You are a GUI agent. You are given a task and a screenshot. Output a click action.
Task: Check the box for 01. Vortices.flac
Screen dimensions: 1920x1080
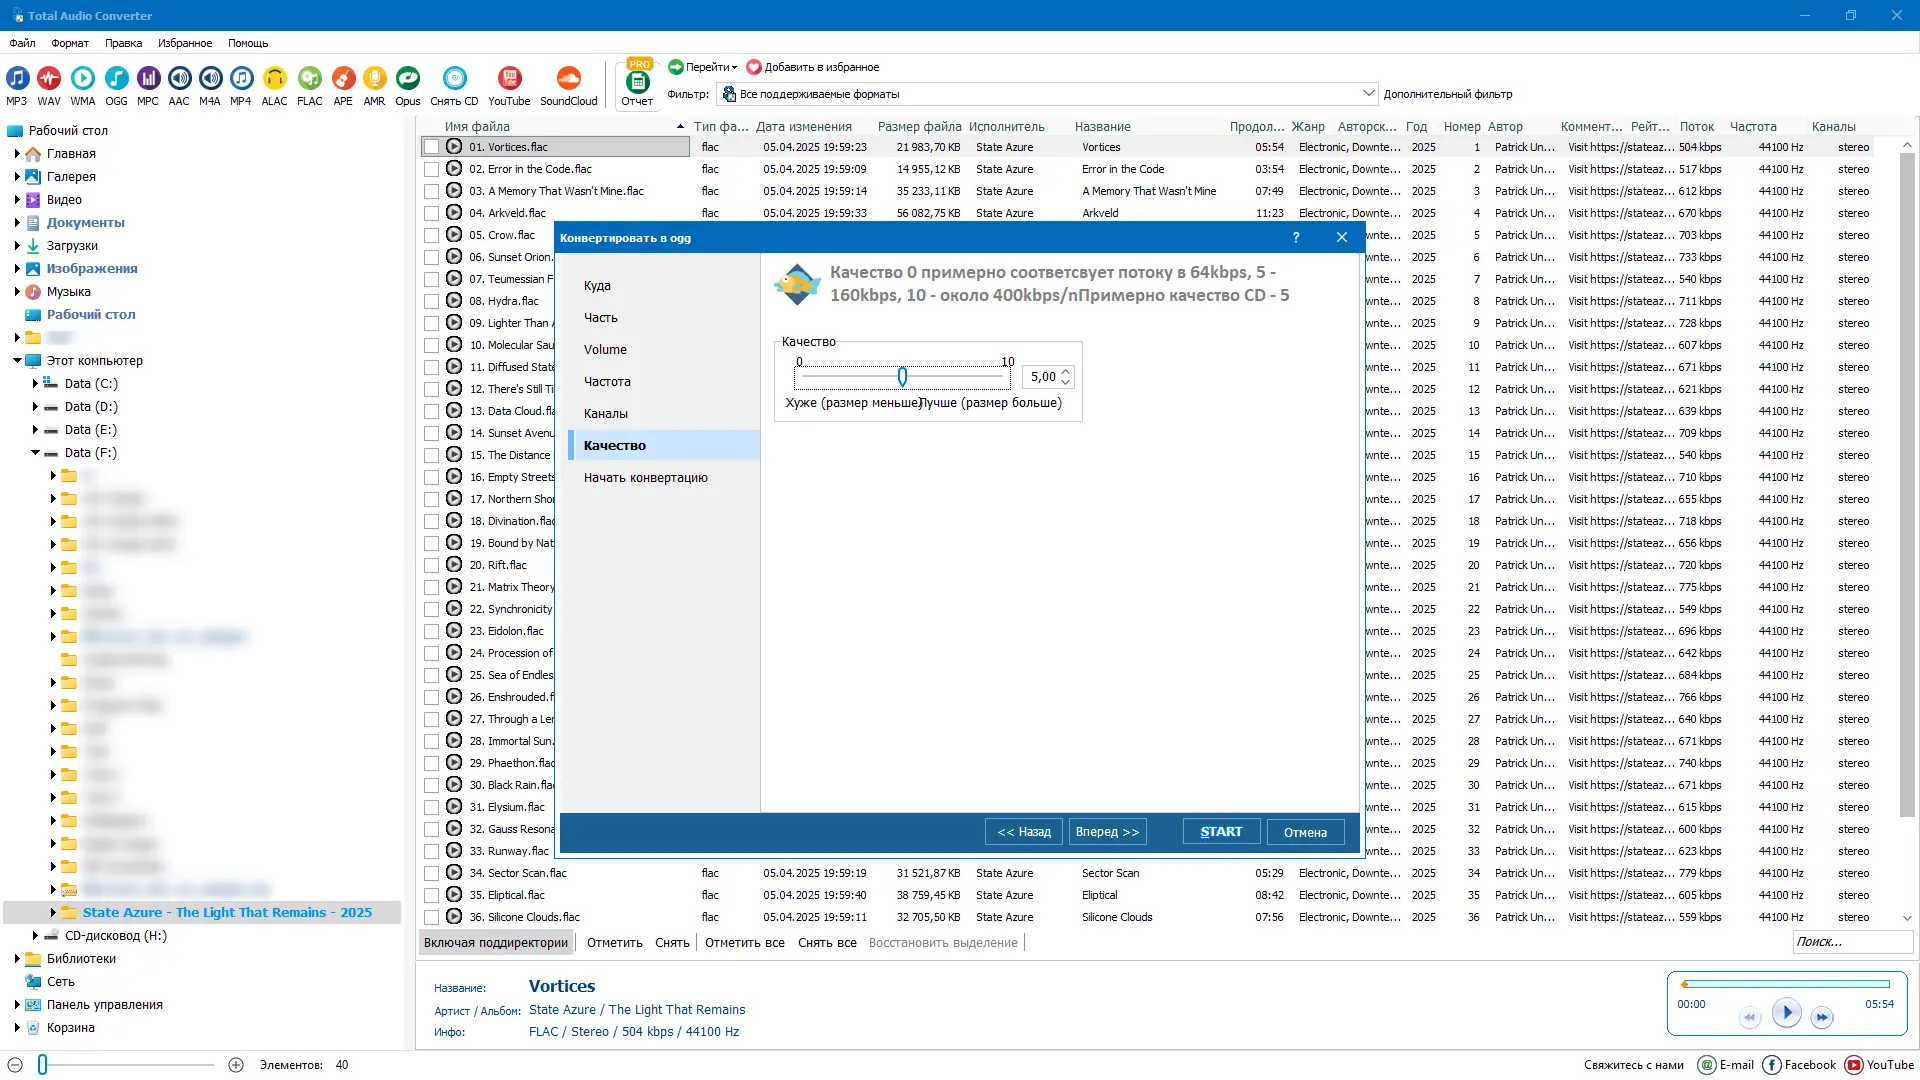pos(431,147)
